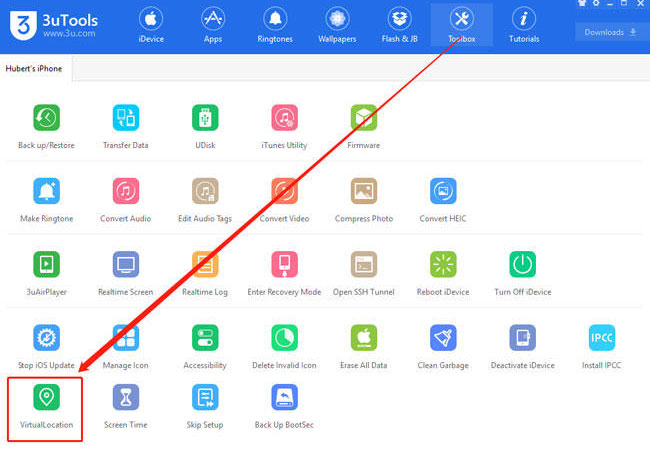
Task: Open the Wallpapers section
Action: click(337, 25)
